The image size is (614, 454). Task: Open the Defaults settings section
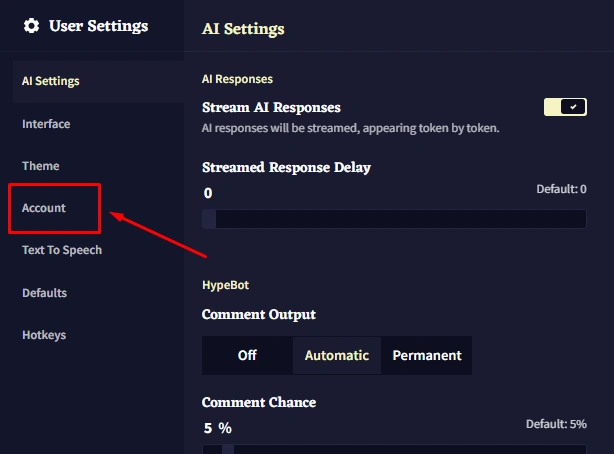pyautogui.click(x=45, y=293)
